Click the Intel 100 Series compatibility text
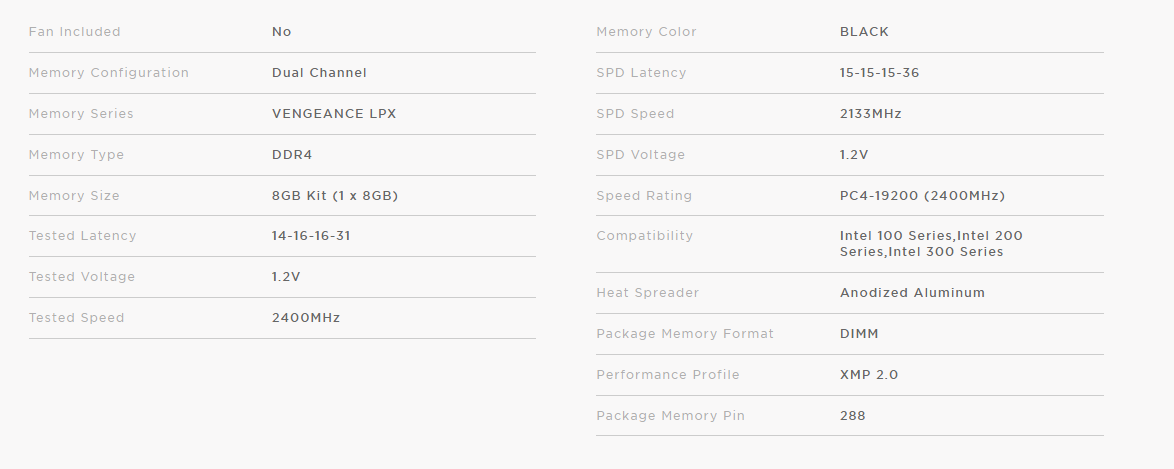This screenshot has height=469, width=1174. [896, 236]
